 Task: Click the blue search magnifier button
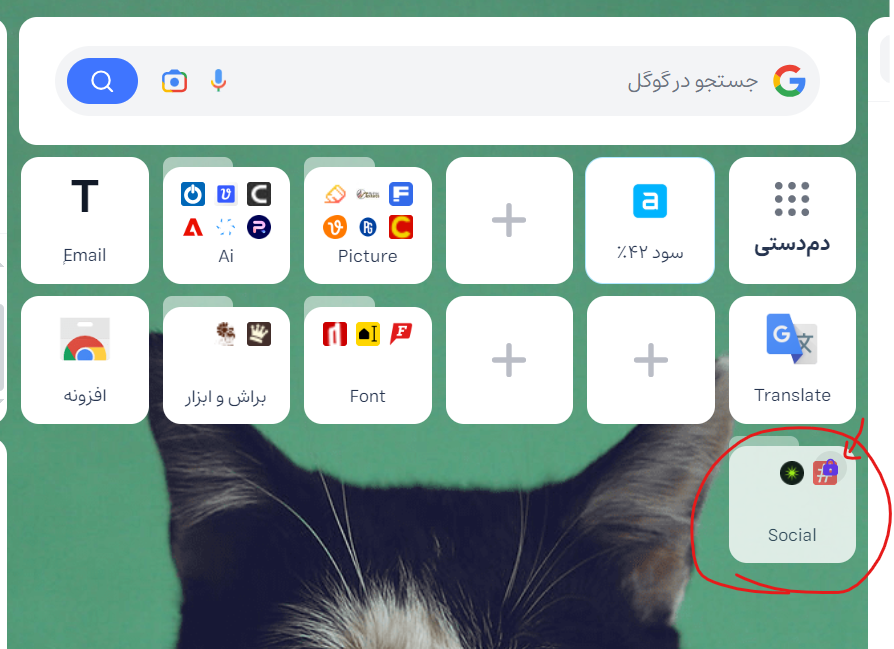tap(102, 81)
